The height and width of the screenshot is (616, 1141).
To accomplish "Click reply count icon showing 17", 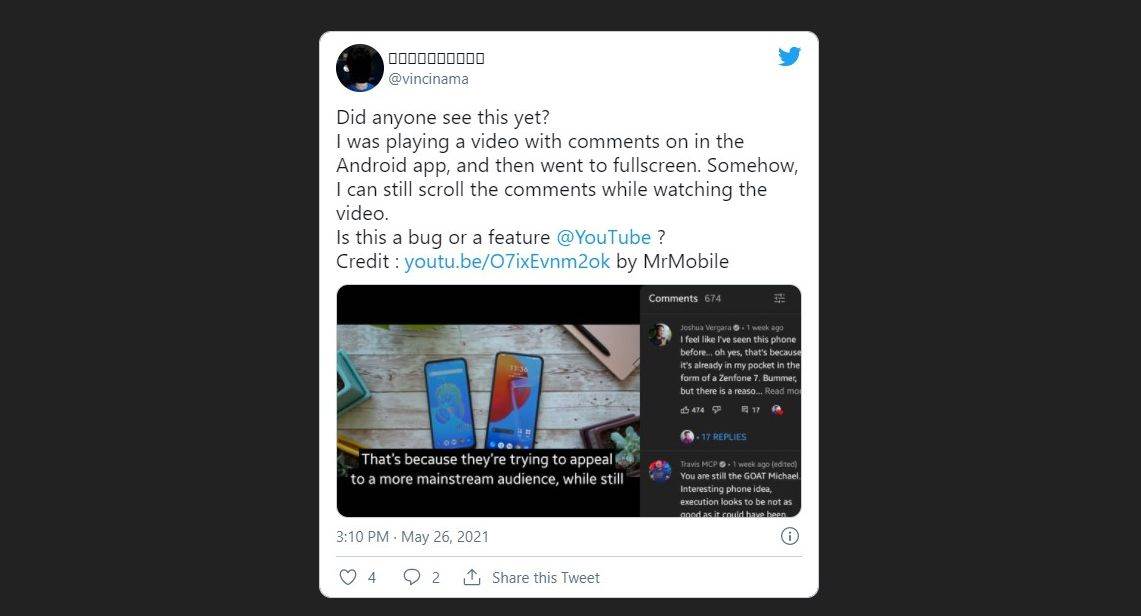I will 745,410.
